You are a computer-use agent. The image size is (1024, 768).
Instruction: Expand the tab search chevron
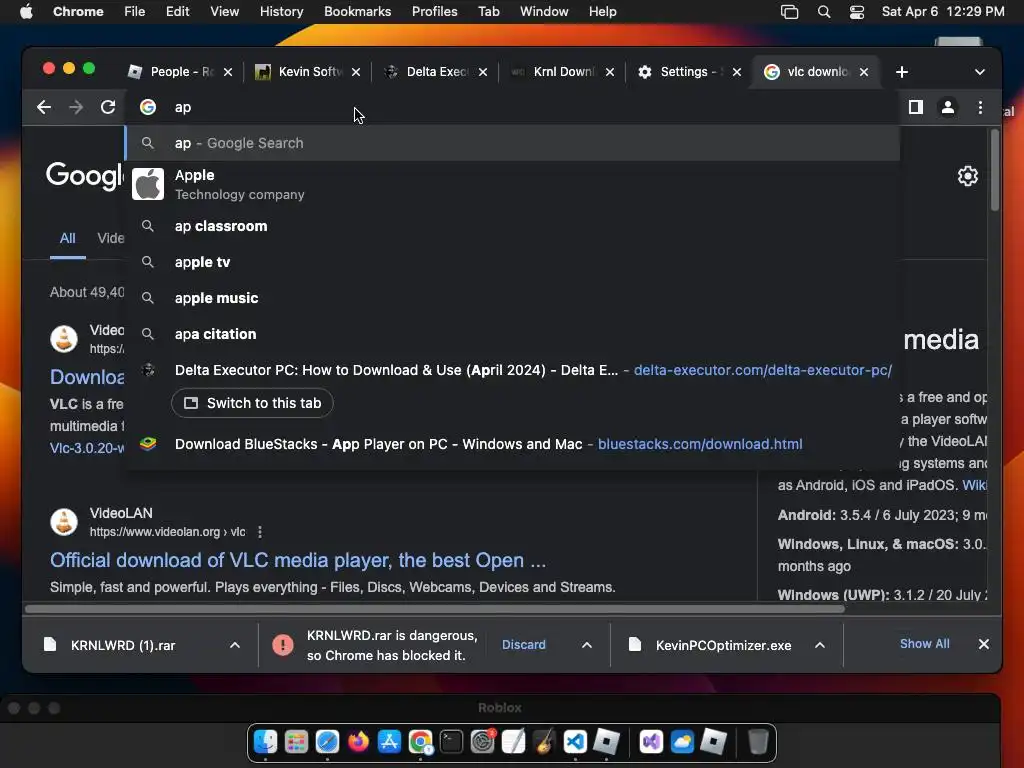point(980,72)
